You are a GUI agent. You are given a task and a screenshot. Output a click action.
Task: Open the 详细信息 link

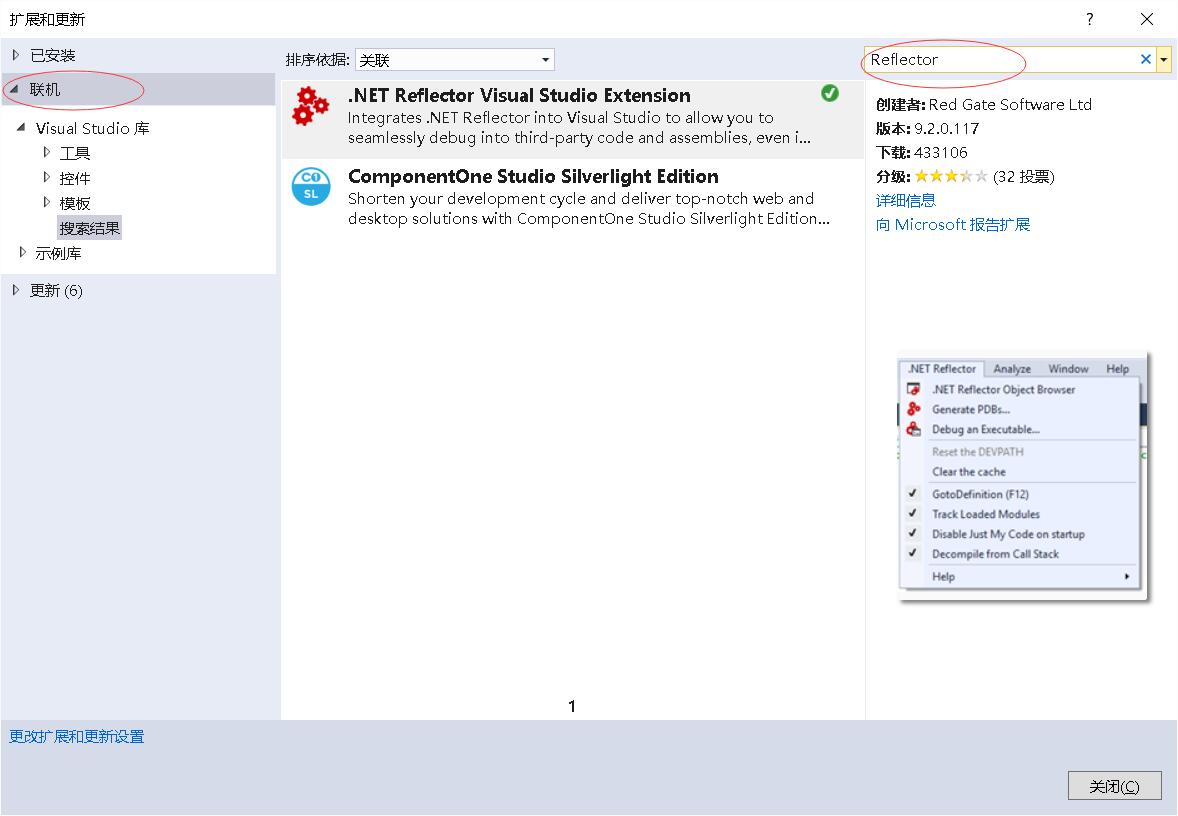pos(905,201)
